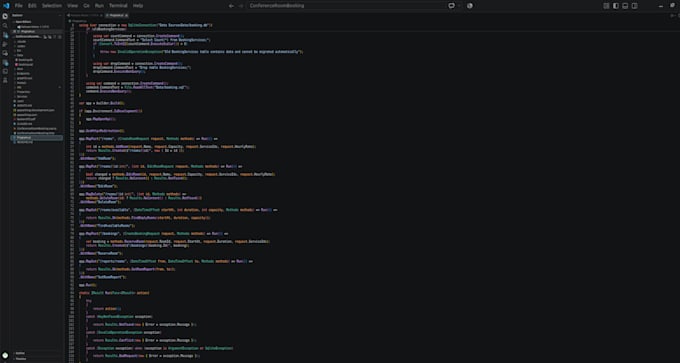Open the seventh activity bar icon below Extensions

coord(5,71)
